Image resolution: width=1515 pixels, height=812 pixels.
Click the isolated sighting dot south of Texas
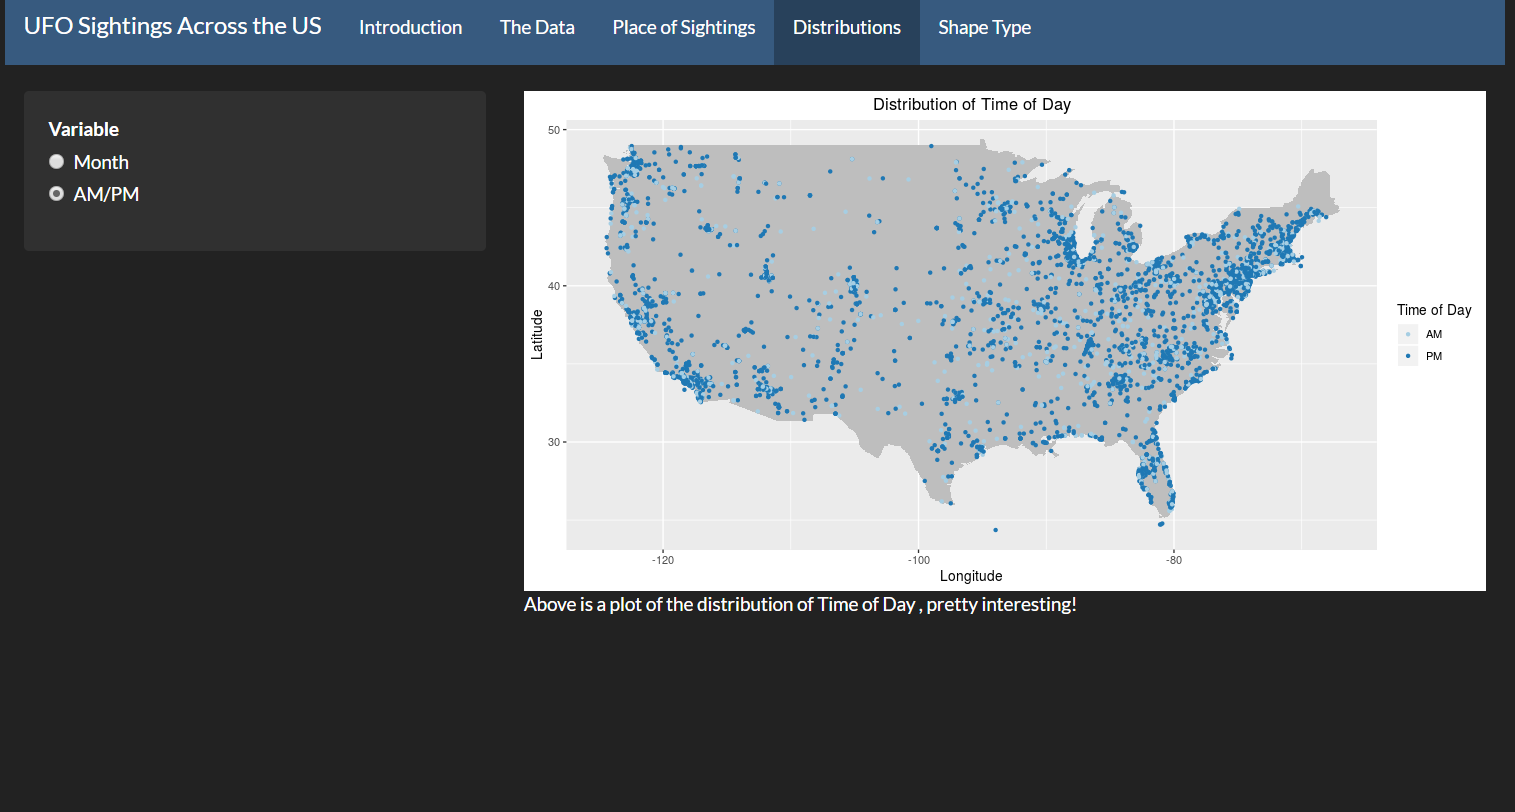pos(995,530)
